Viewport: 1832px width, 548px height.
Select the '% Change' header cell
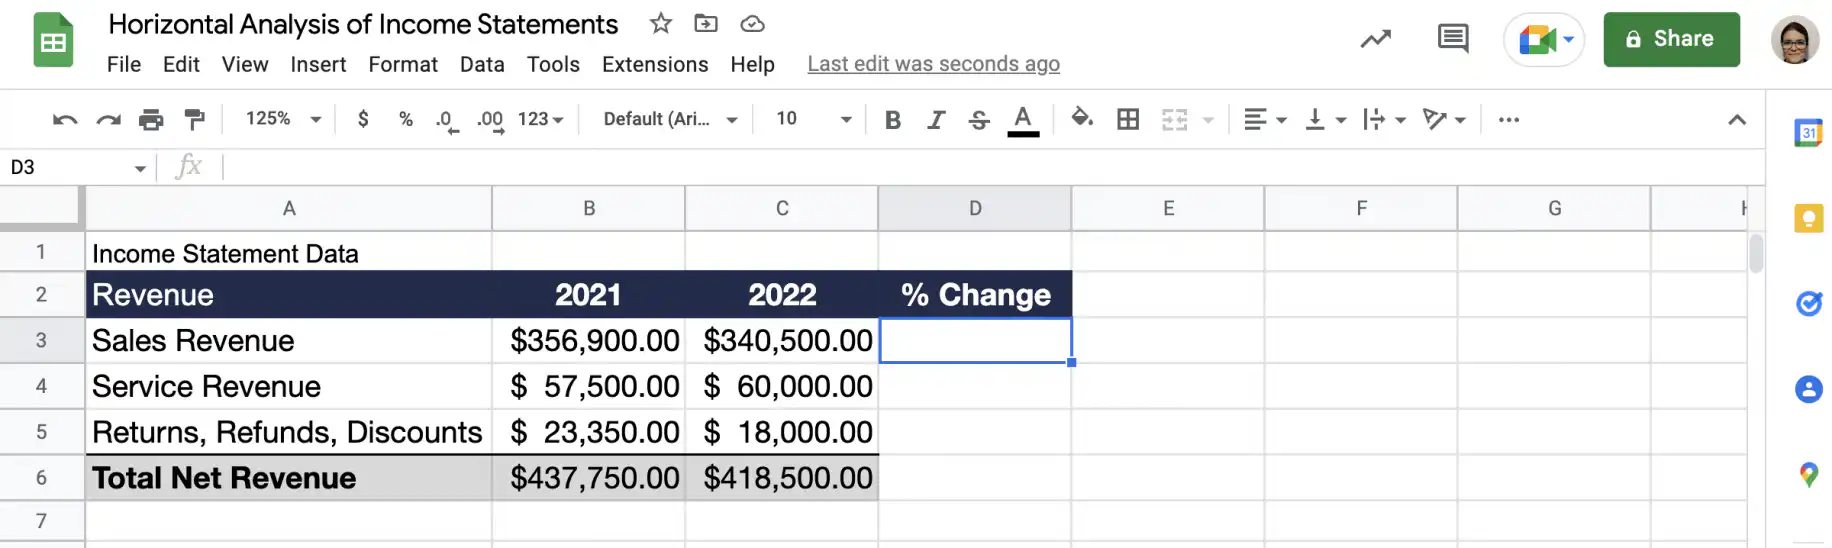tap(975, 294)
